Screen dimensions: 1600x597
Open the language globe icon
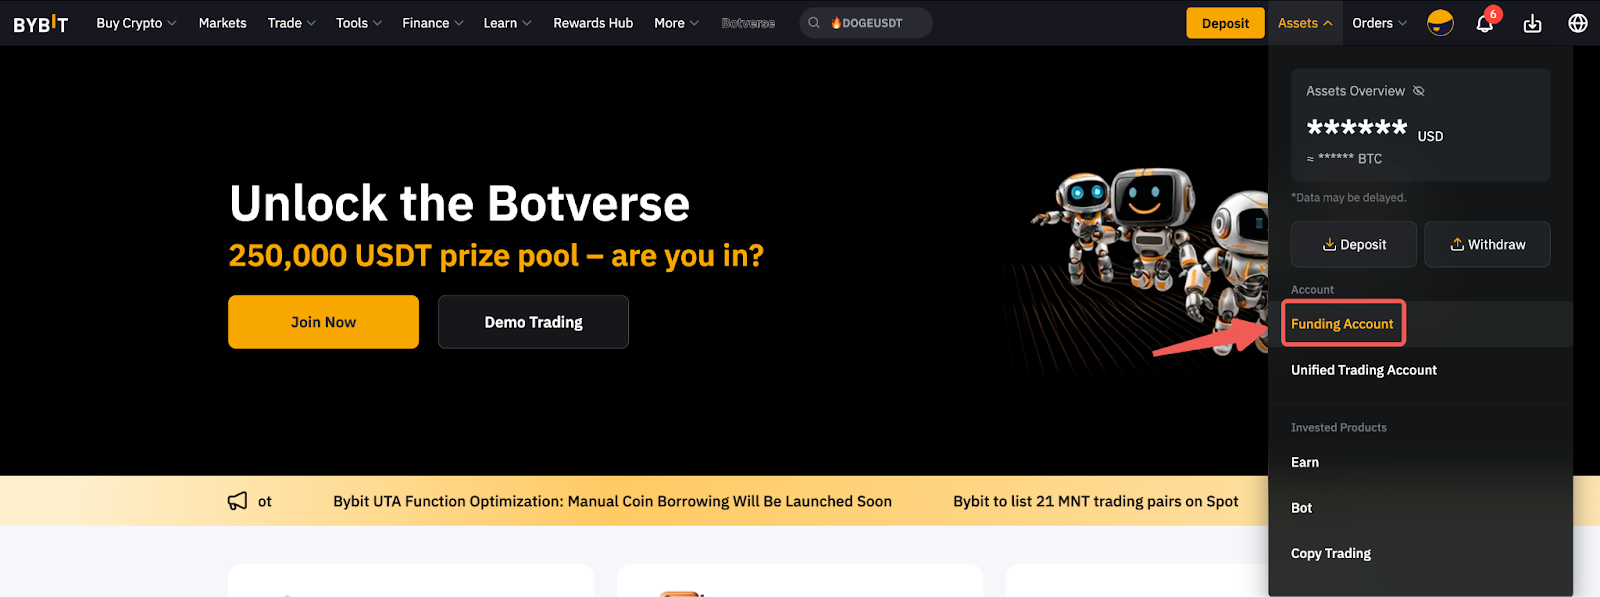(1578, 24)
